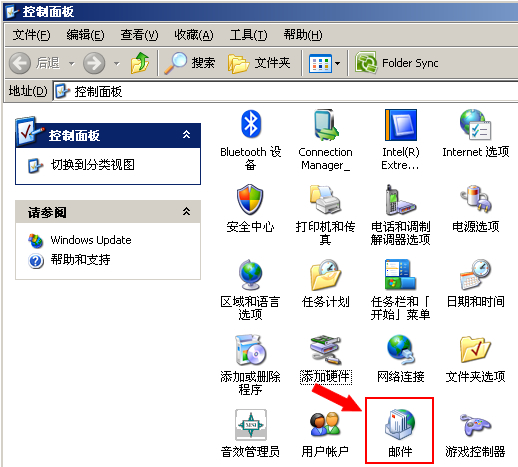518x467 pixels.
Task: Collapse the 控制面板 side panel chevron
Action: pyautogui.click(x=186, y=135)
